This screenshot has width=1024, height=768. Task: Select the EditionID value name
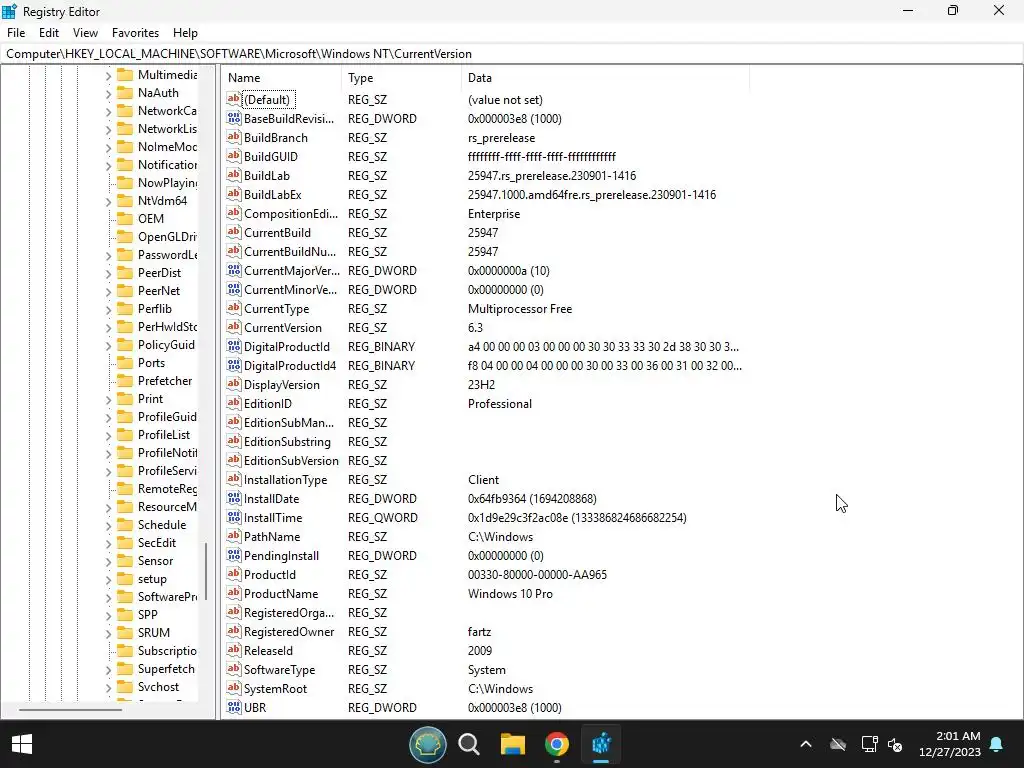268,404
